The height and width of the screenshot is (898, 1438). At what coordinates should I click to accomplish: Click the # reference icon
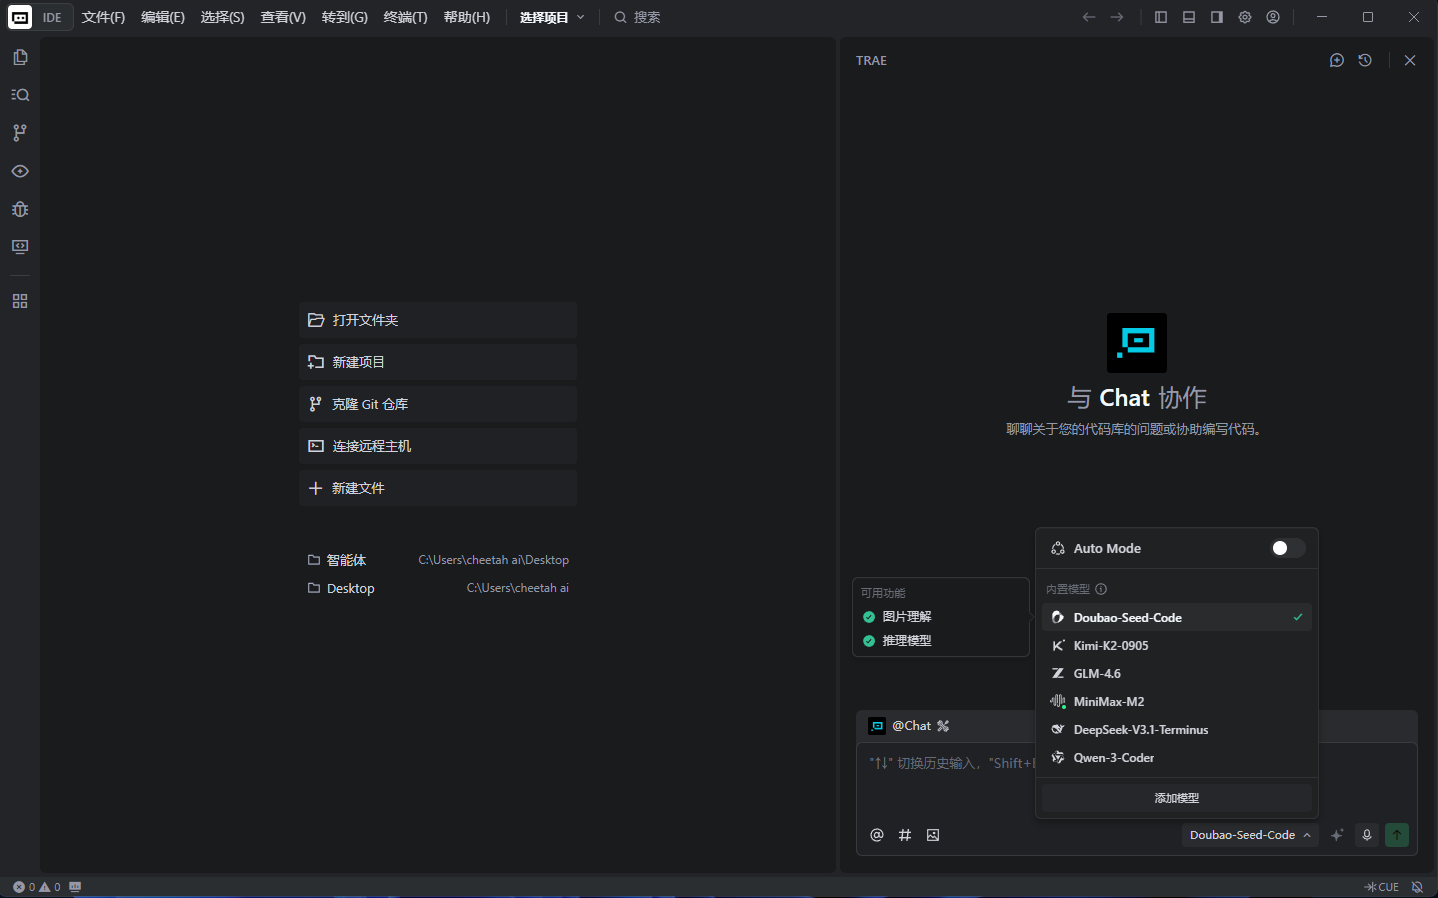point(905,835)
